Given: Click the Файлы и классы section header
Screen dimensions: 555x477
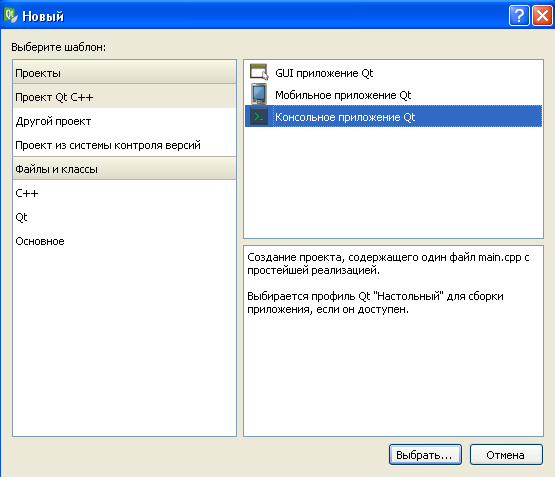Looking at the screenshot, I should pos(124,169).
